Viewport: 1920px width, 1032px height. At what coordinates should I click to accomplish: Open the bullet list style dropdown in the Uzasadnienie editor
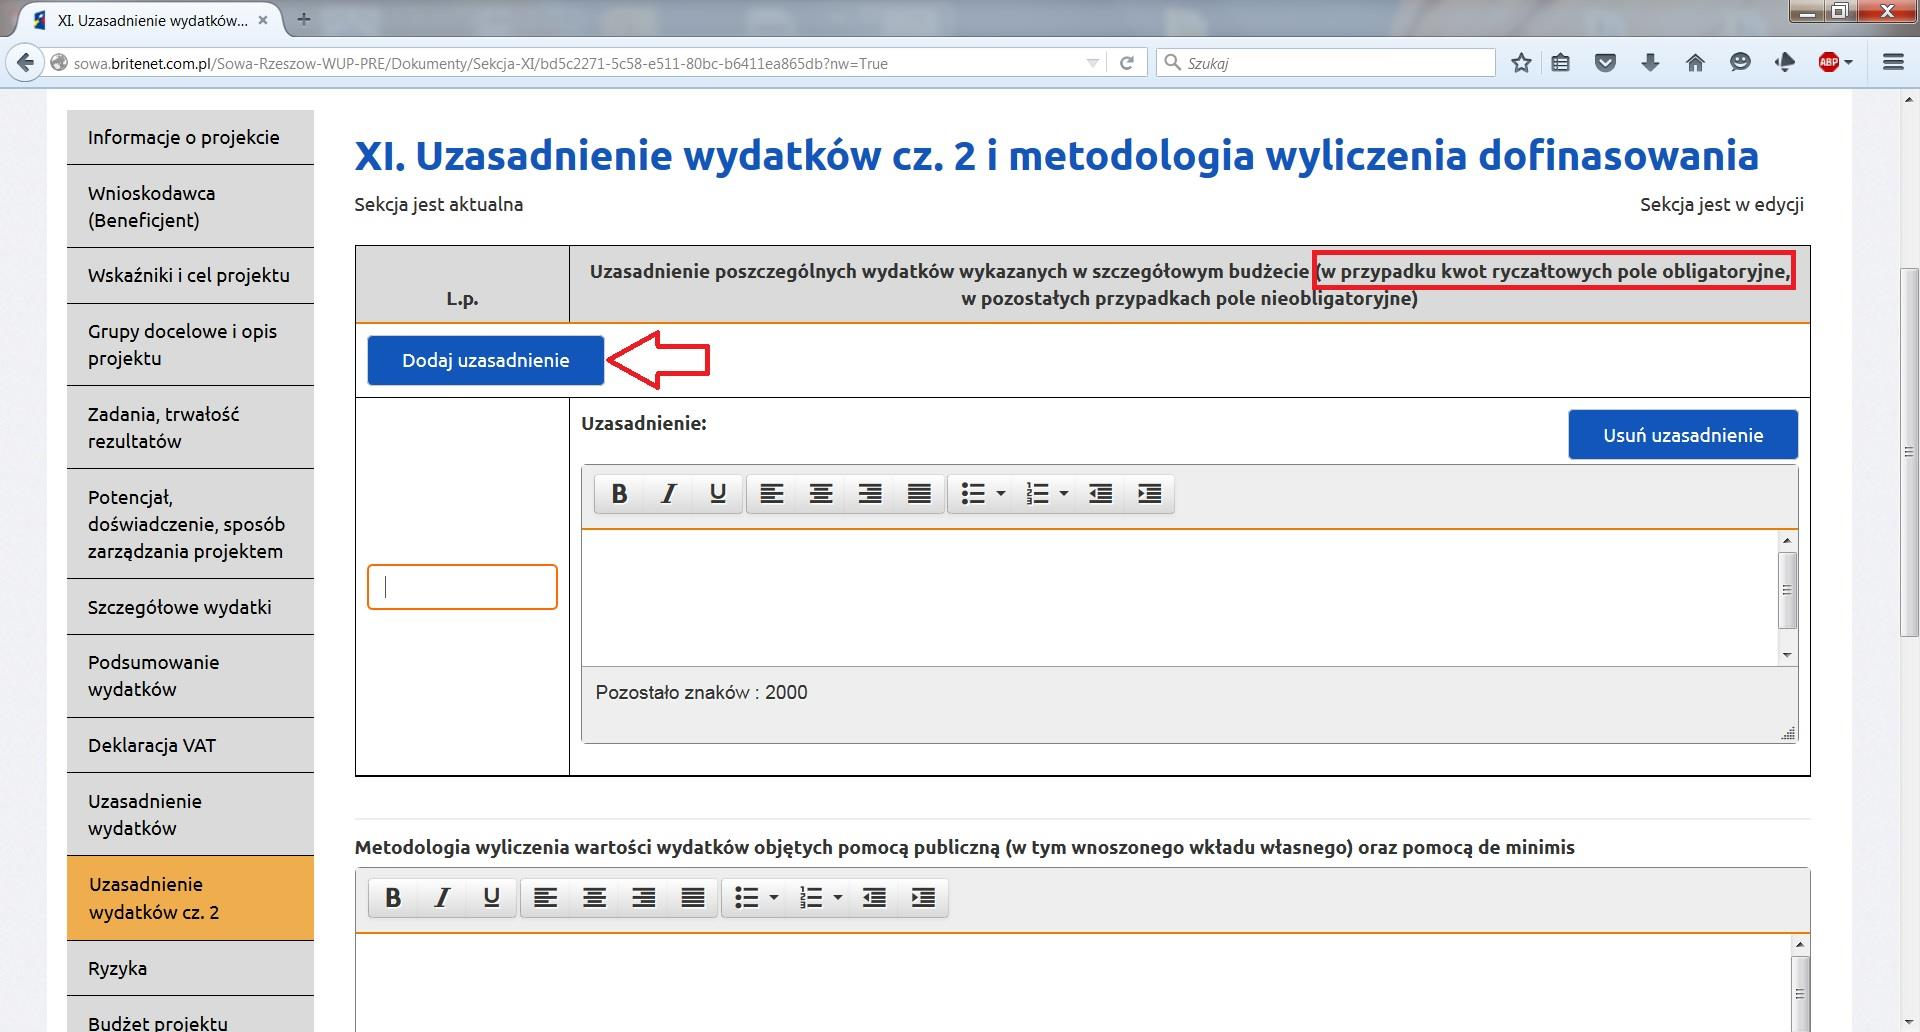click(x=1000, y=493)
